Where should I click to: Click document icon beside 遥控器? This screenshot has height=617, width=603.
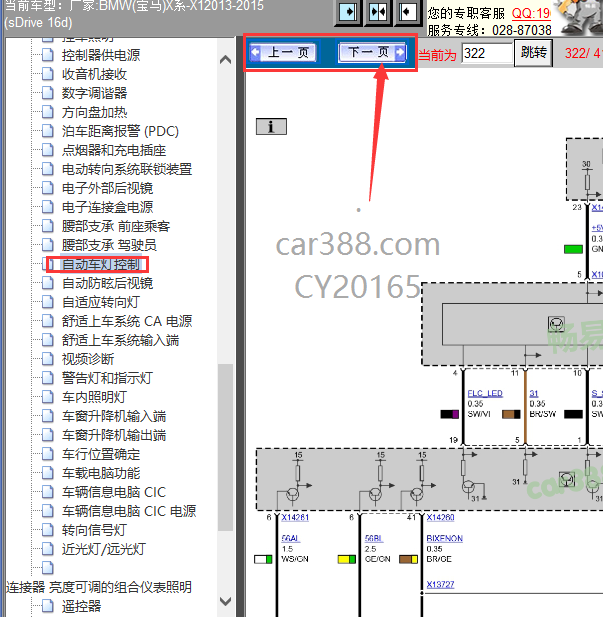tap(48, 606)
